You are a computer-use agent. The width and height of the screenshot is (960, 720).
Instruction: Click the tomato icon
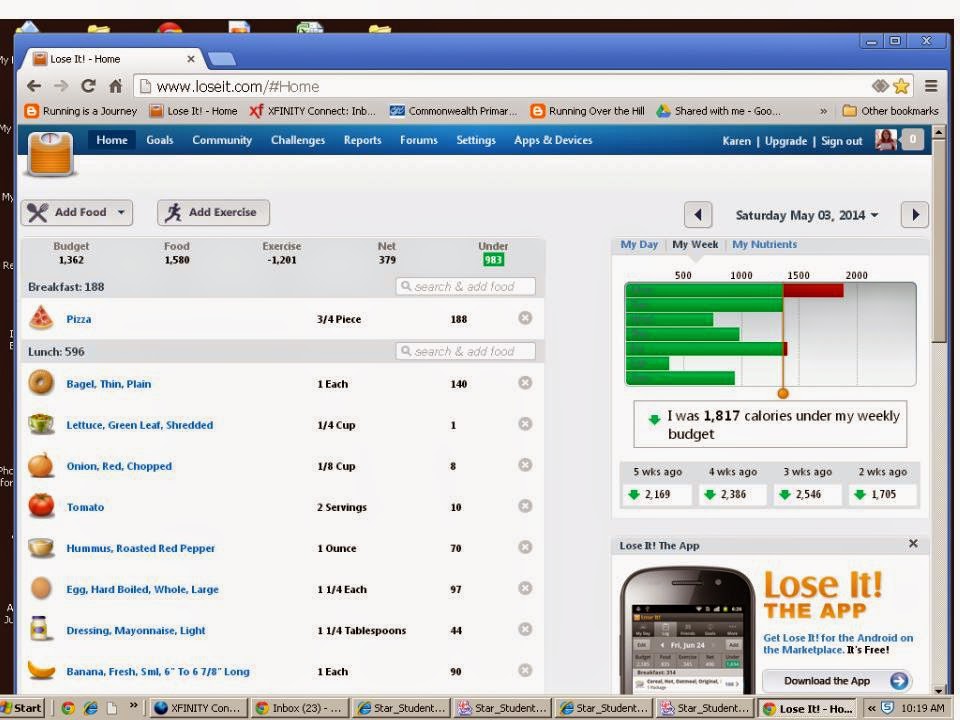tap(41, 506)
